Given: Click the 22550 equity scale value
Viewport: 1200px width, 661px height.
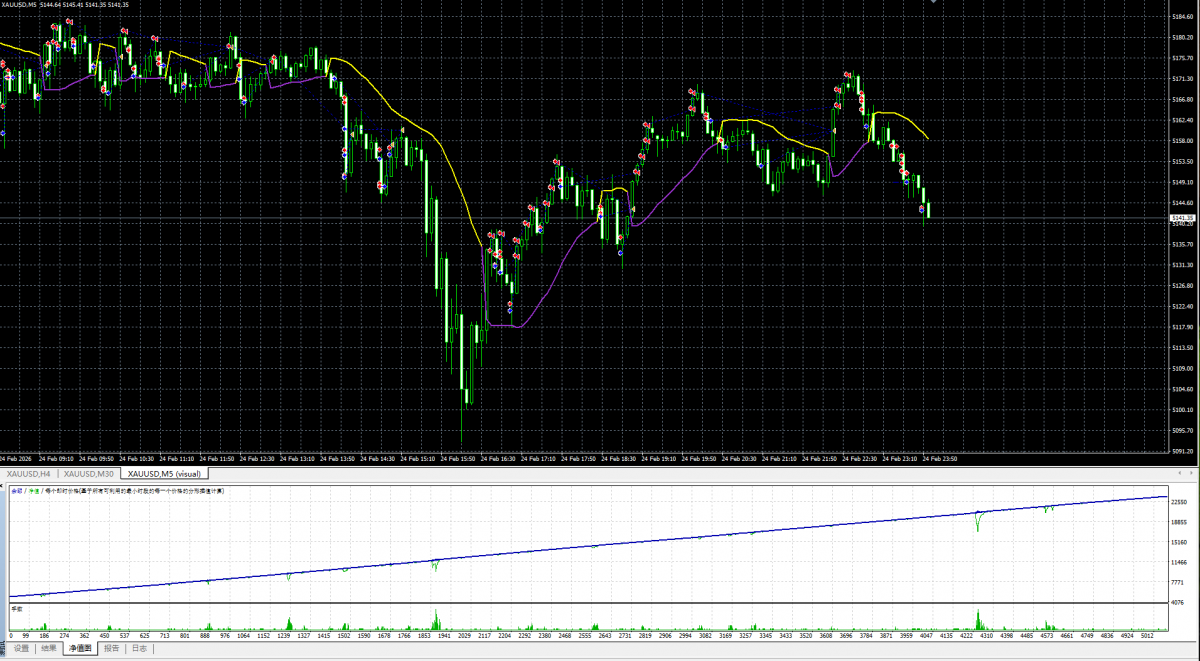Looking at the screenshot, I should 1179,503.
